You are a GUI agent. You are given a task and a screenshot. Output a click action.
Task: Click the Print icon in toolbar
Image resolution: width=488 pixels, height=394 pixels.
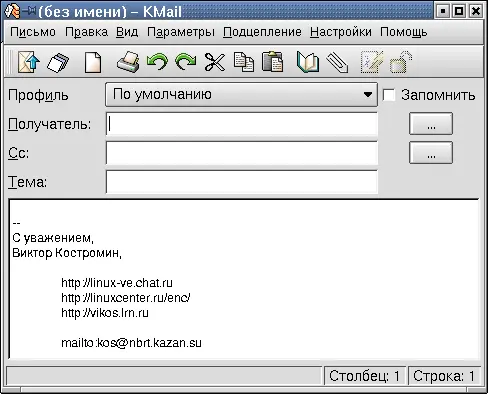click(x=128, y=62)
